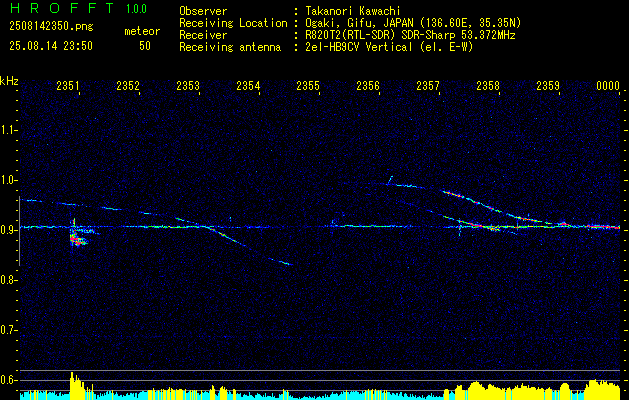Click the Ogaki, Gifu, JAPAN location text
Screen dimensions: 629x400
(x=413, y=23)
